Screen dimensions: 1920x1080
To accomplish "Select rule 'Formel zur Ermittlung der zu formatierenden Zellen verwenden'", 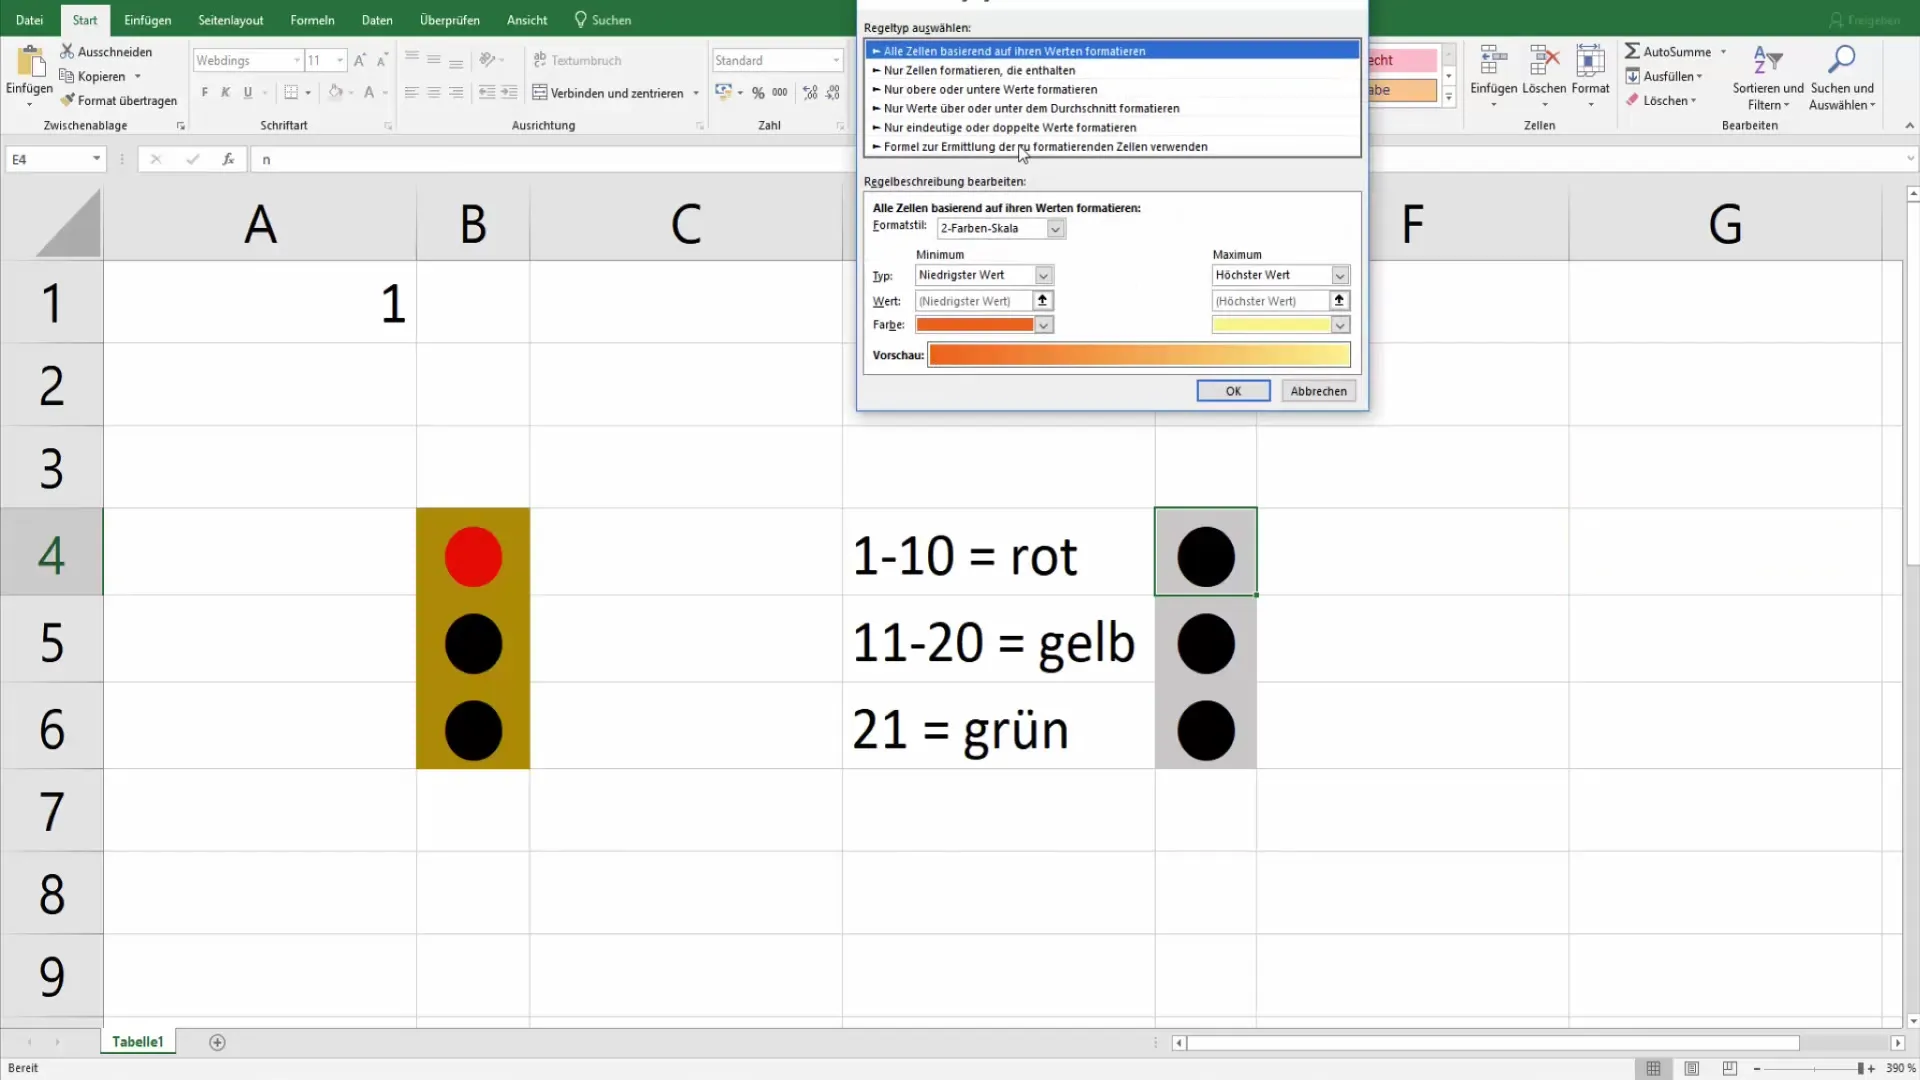I will pyautogui.click(x=1112, y=146).
